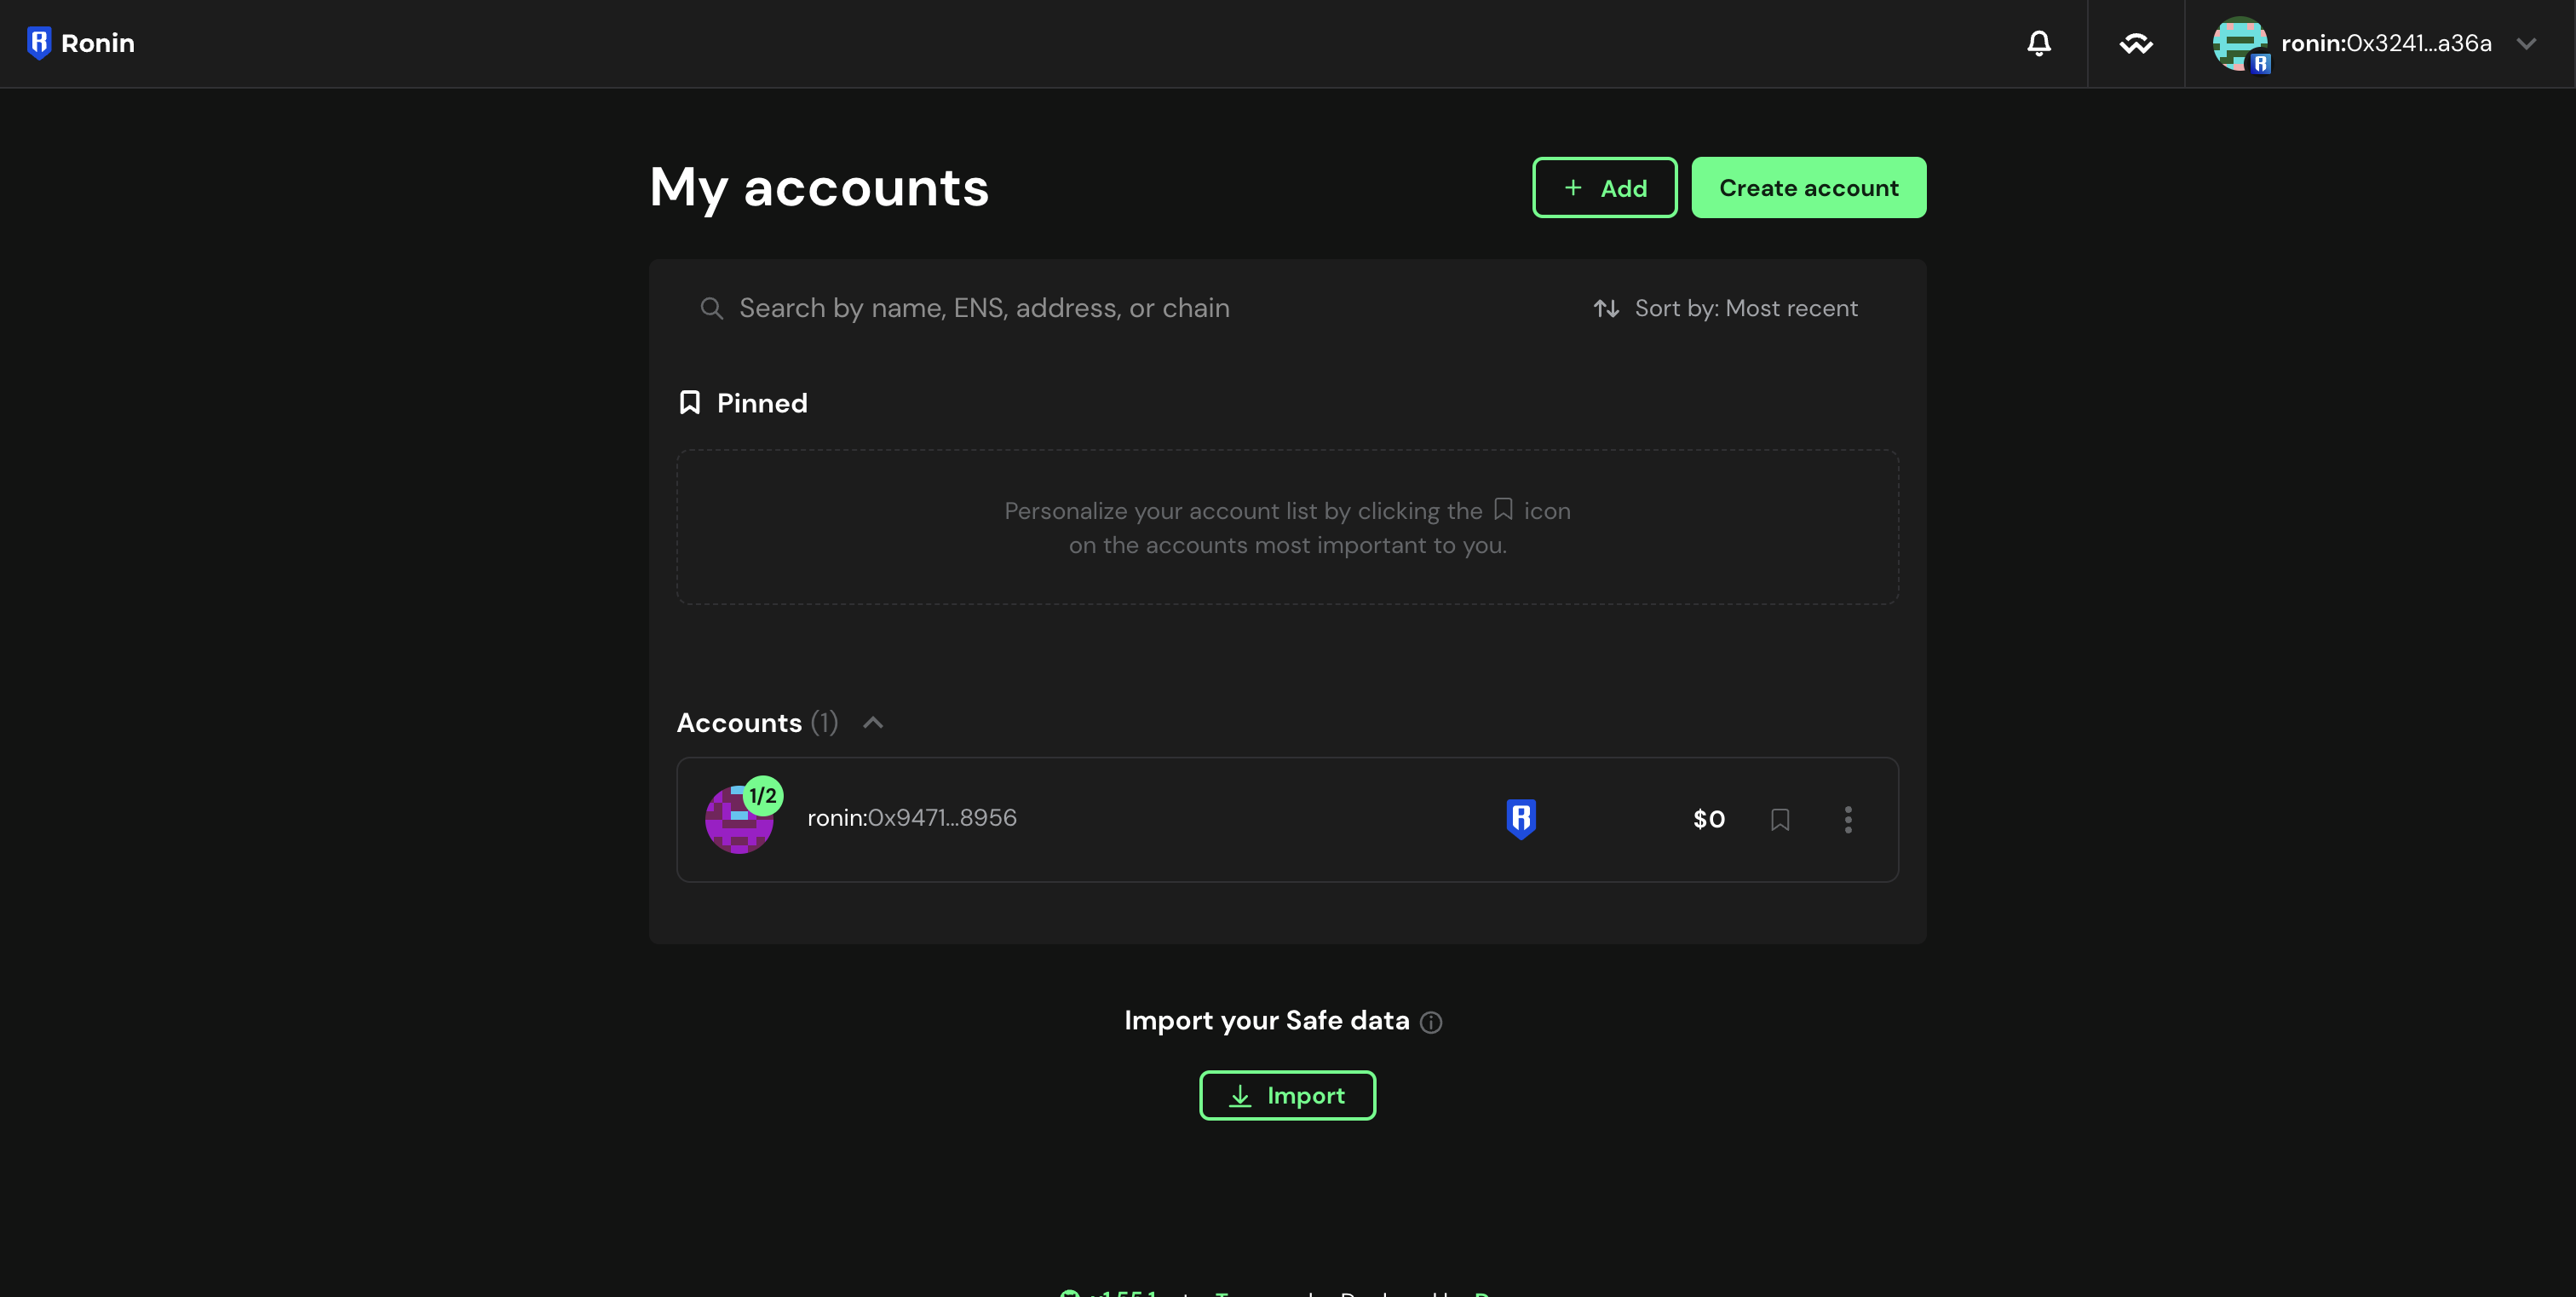
Task: Click the Ronin chain badge in account row
Action: 1521,819
